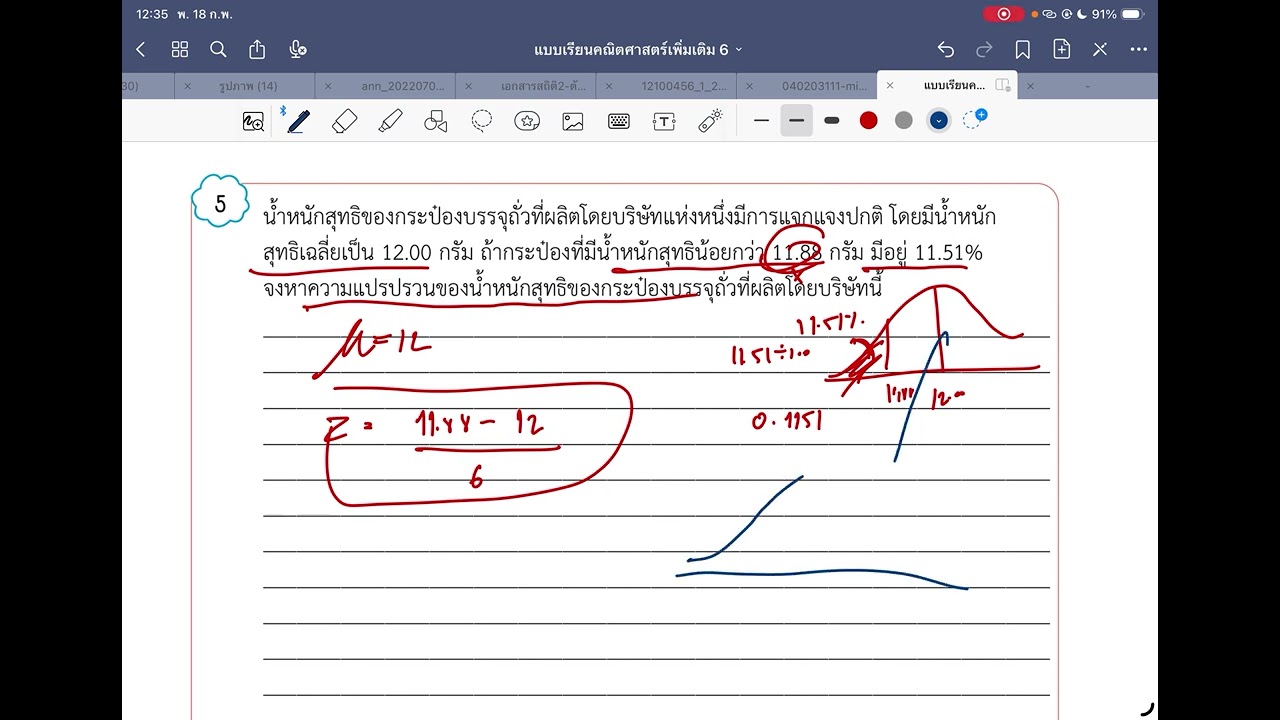Close the 12100456_1_2 tab
Screen dimensions: 1280x720
point(608,86)
